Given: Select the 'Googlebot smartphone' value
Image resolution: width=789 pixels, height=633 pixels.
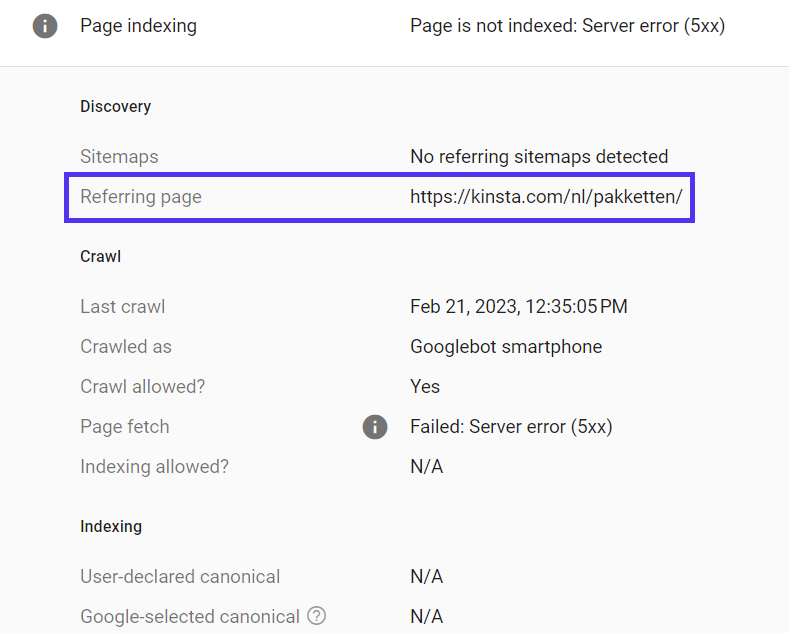Looking at the screenshot, I should point(506,347).
